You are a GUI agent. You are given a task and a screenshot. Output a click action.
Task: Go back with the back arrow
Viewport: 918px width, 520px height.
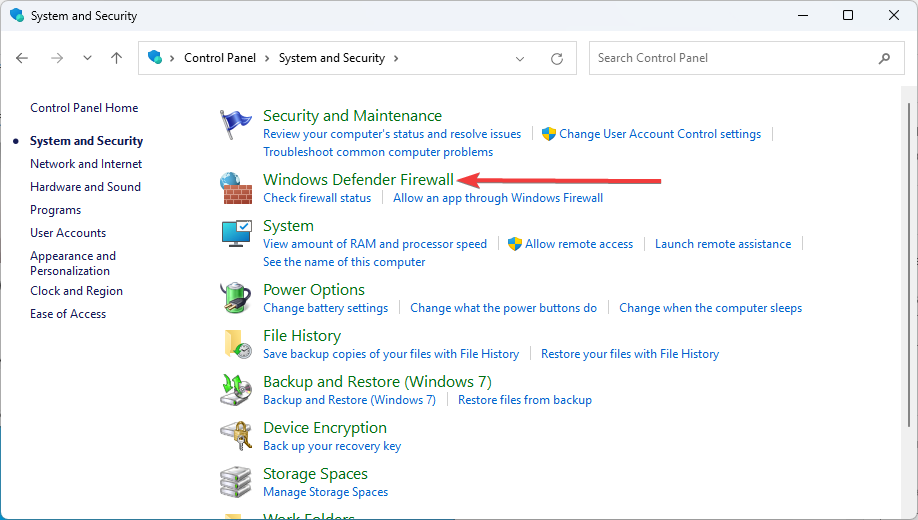pos(22,58)
